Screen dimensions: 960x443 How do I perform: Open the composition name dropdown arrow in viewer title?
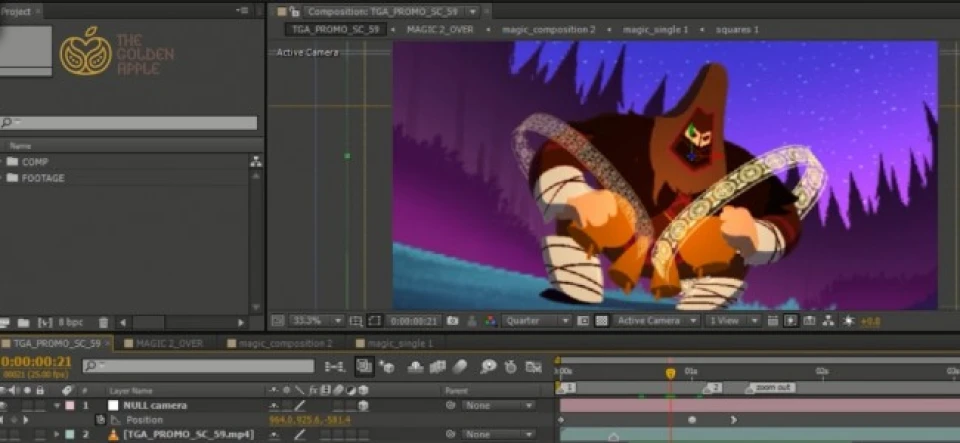click(x=473, y=11)
